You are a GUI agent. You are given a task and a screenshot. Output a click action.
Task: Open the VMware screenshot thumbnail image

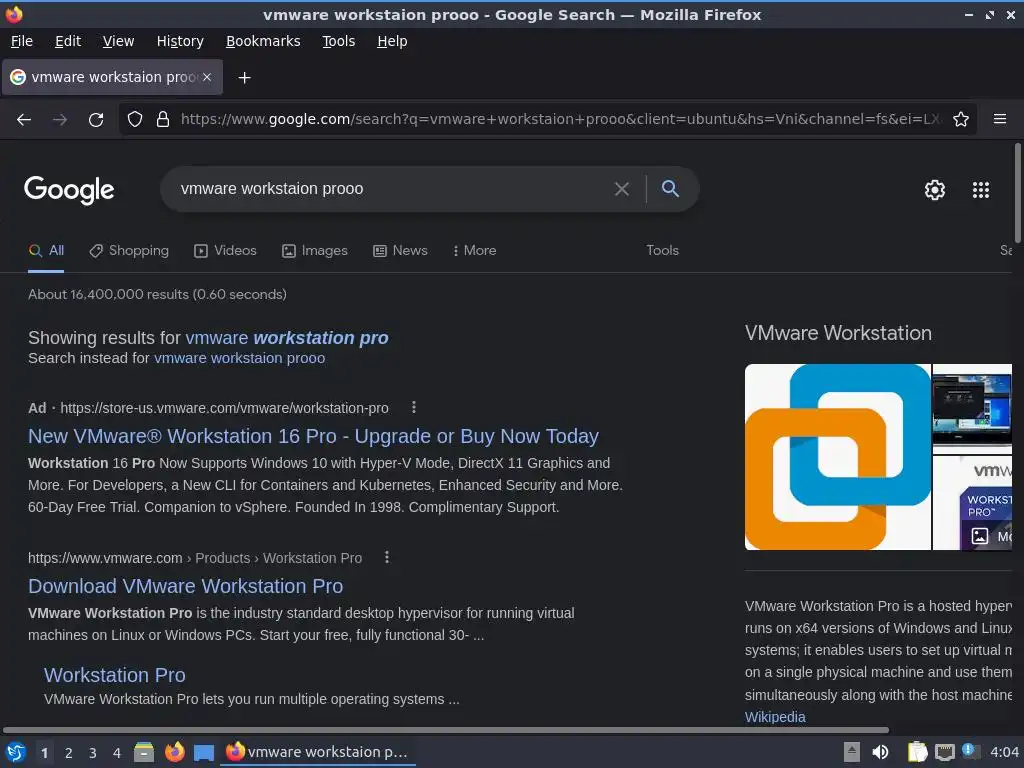click(972, 408)
